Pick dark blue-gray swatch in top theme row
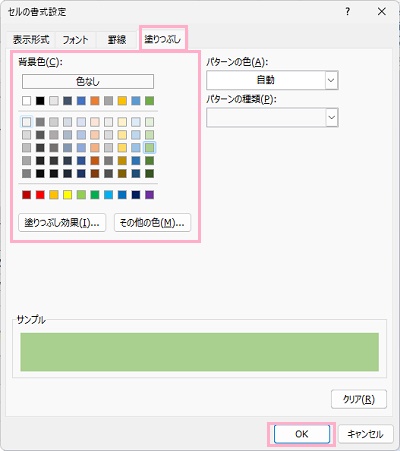The image size is (400, 451). coord(68,101)
